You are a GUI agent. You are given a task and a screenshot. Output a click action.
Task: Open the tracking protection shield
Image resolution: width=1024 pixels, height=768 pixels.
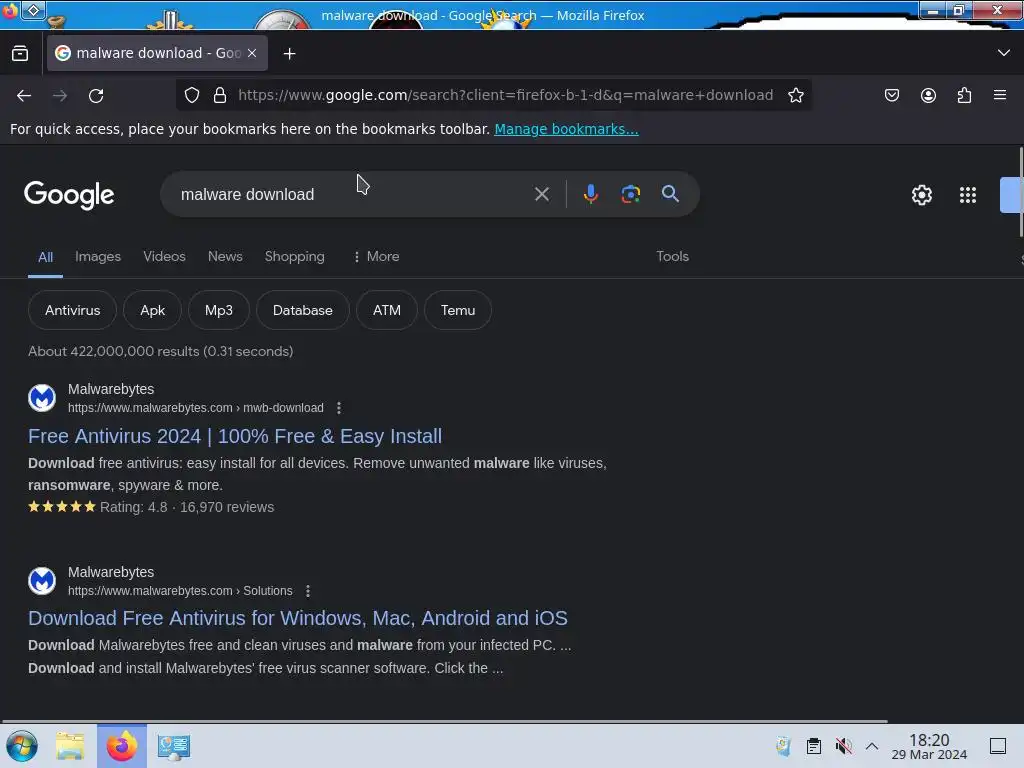[x=191, y=95]
